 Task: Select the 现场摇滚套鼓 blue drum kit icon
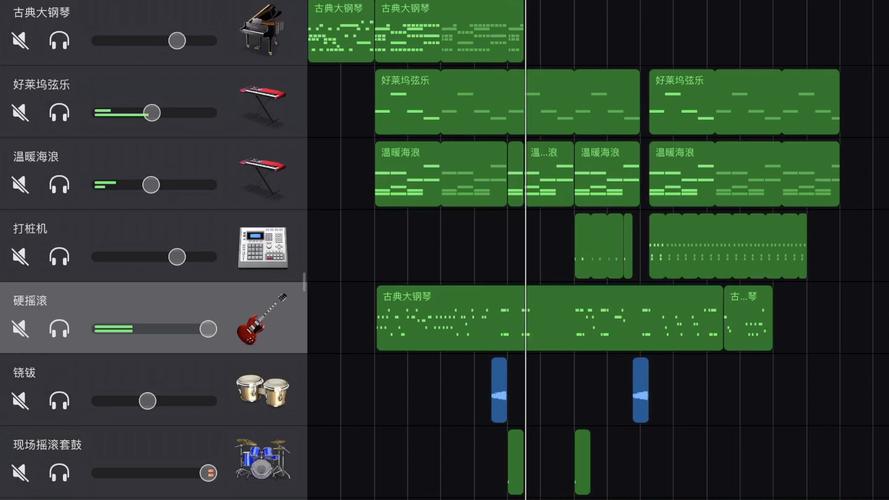(262, 460)
